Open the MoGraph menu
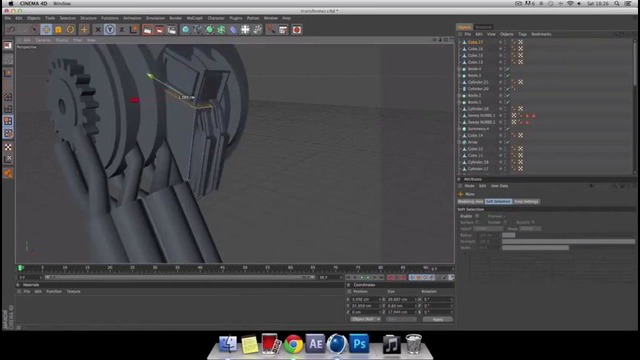 click(194, 18)
